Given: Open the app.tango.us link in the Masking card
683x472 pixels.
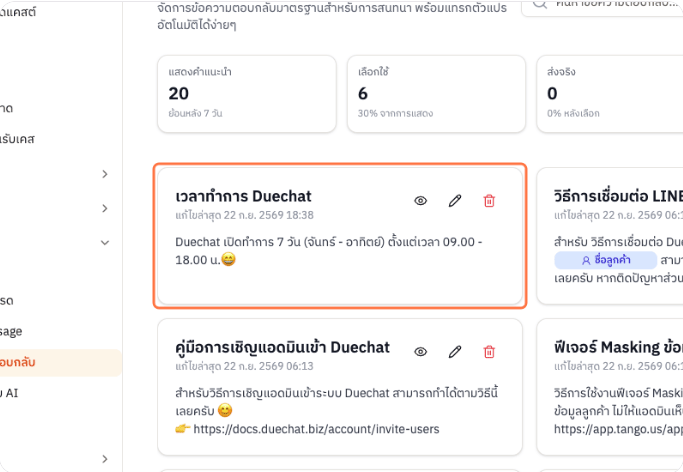Looking at the screenshot, I should [618, 429].
